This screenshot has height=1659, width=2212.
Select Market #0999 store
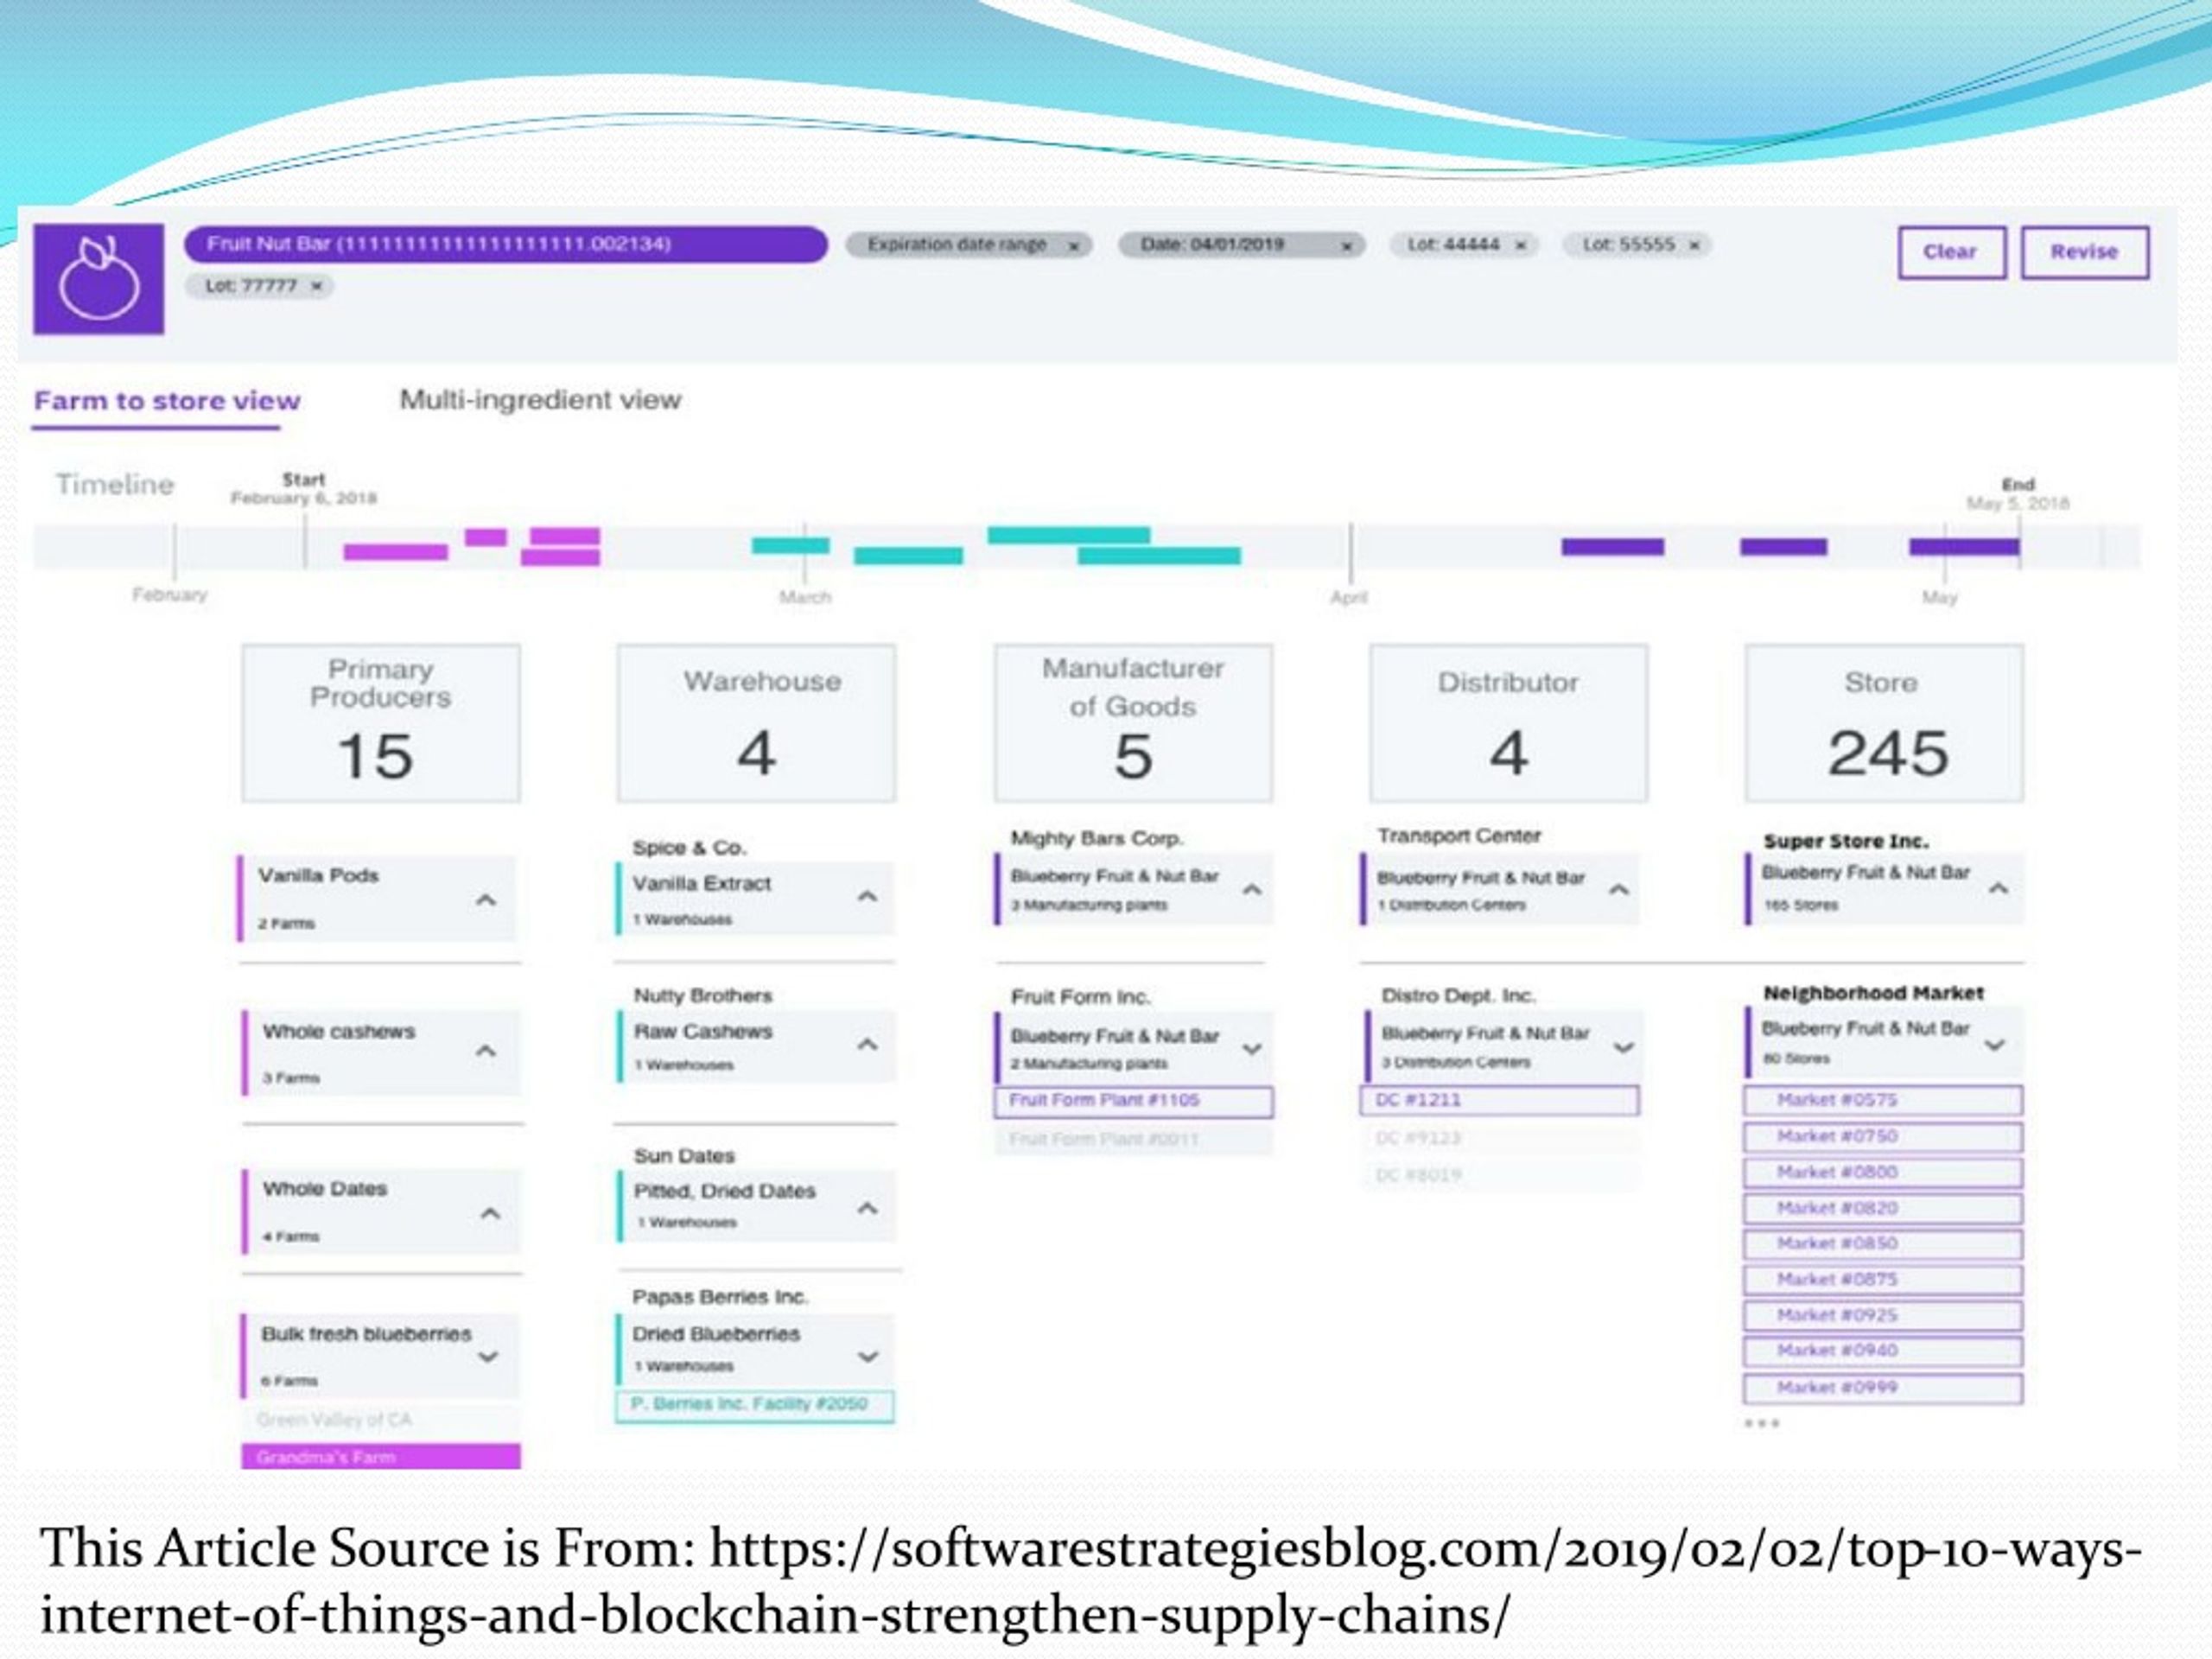tap(1883, 1388)
